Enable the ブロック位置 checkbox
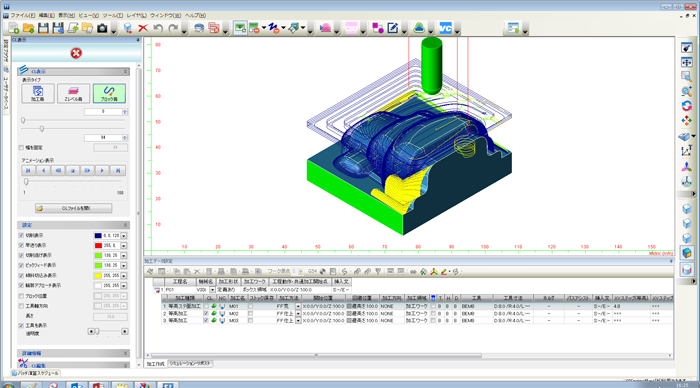700x388 pixels. 21,296
